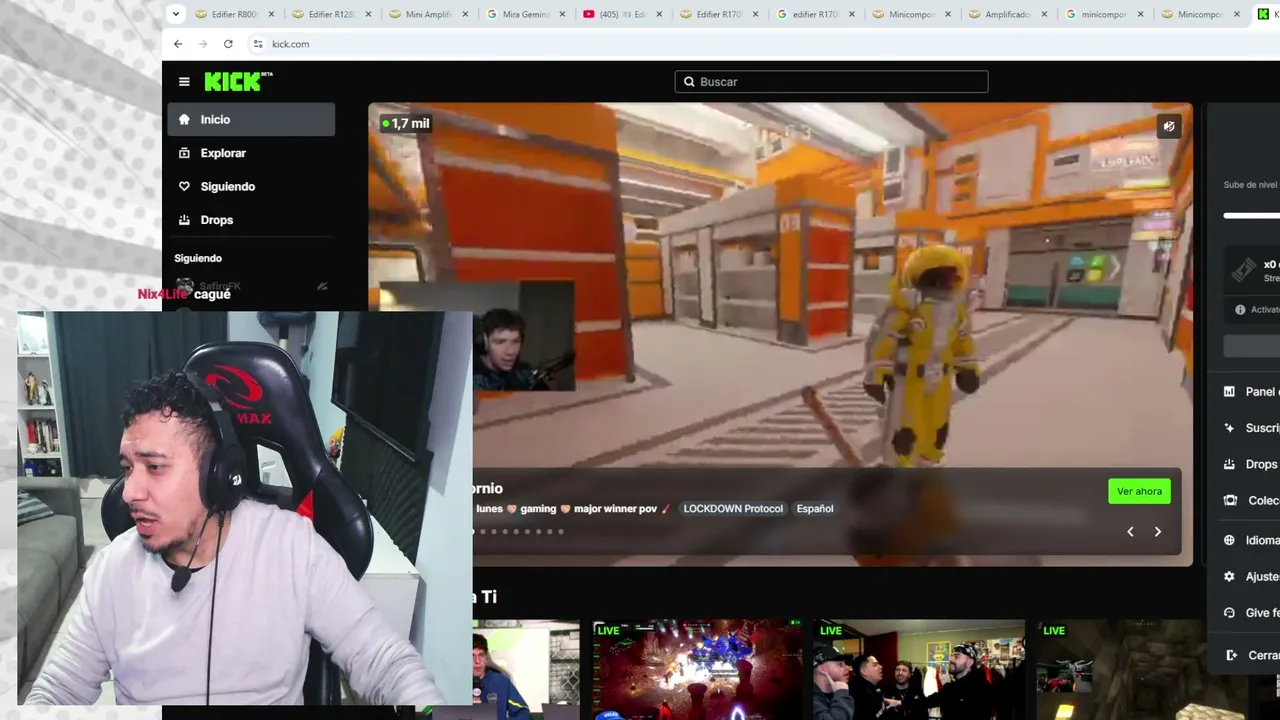The width and height of the screenshot is (1280, 720).
Task: Switch to the Mira Gemini browser tab
Action: tap(524, 14)
